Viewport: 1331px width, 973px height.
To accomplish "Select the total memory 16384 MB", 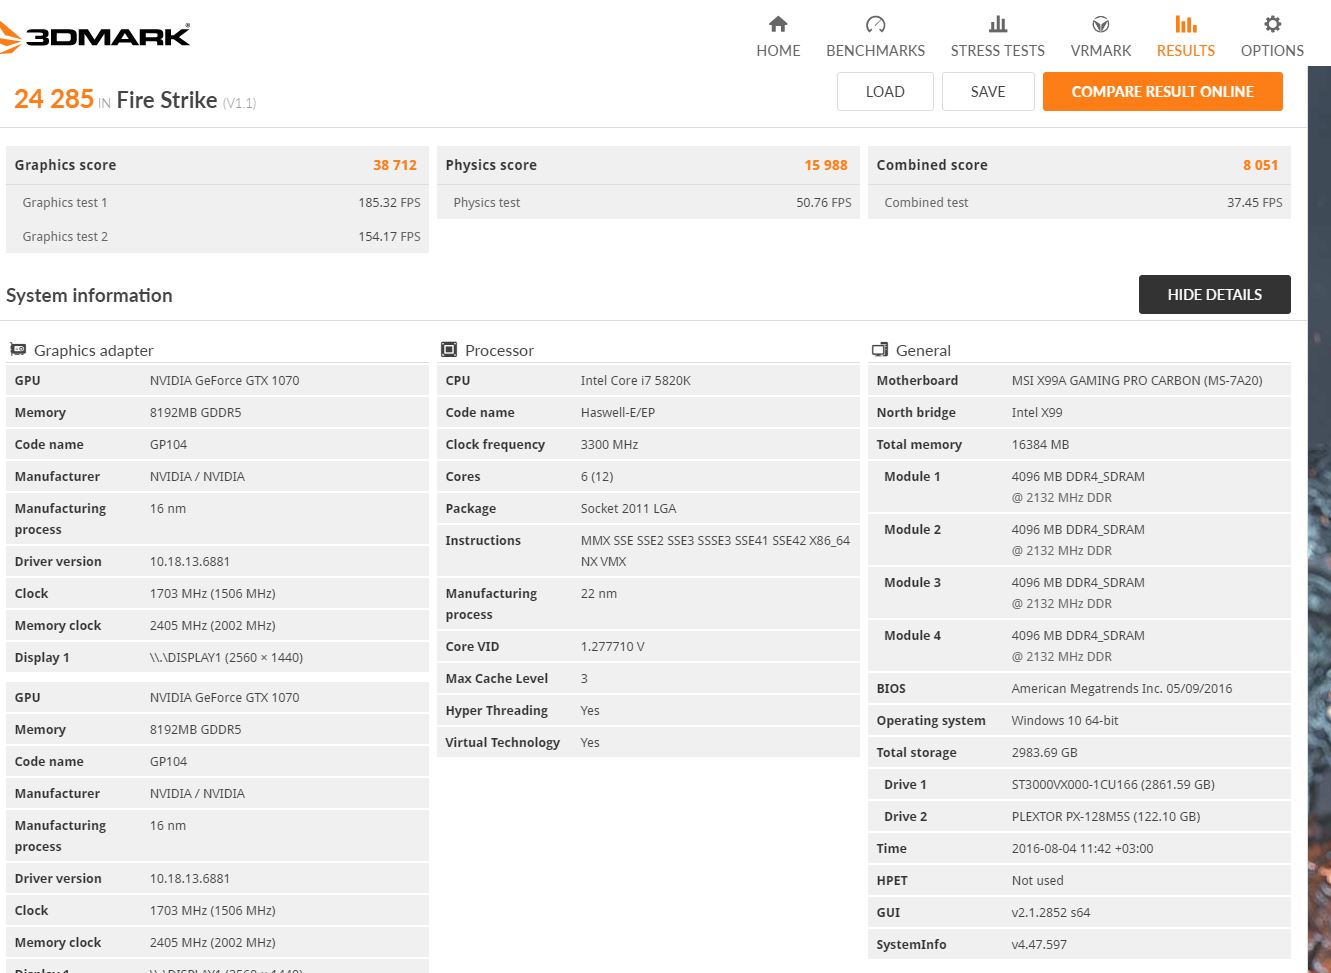I will (1040, 444).
